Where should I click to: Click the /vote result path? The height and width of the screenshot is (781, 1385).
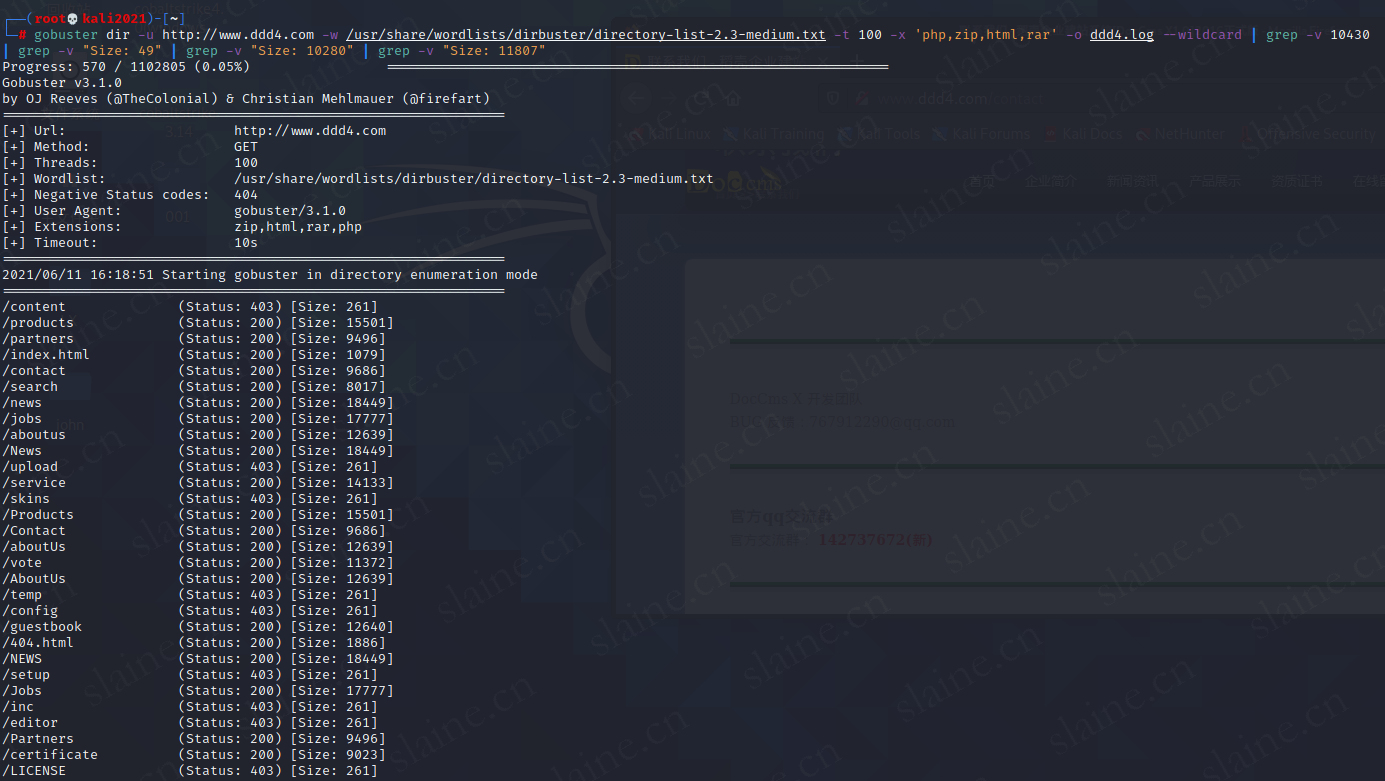coord(22,563)
